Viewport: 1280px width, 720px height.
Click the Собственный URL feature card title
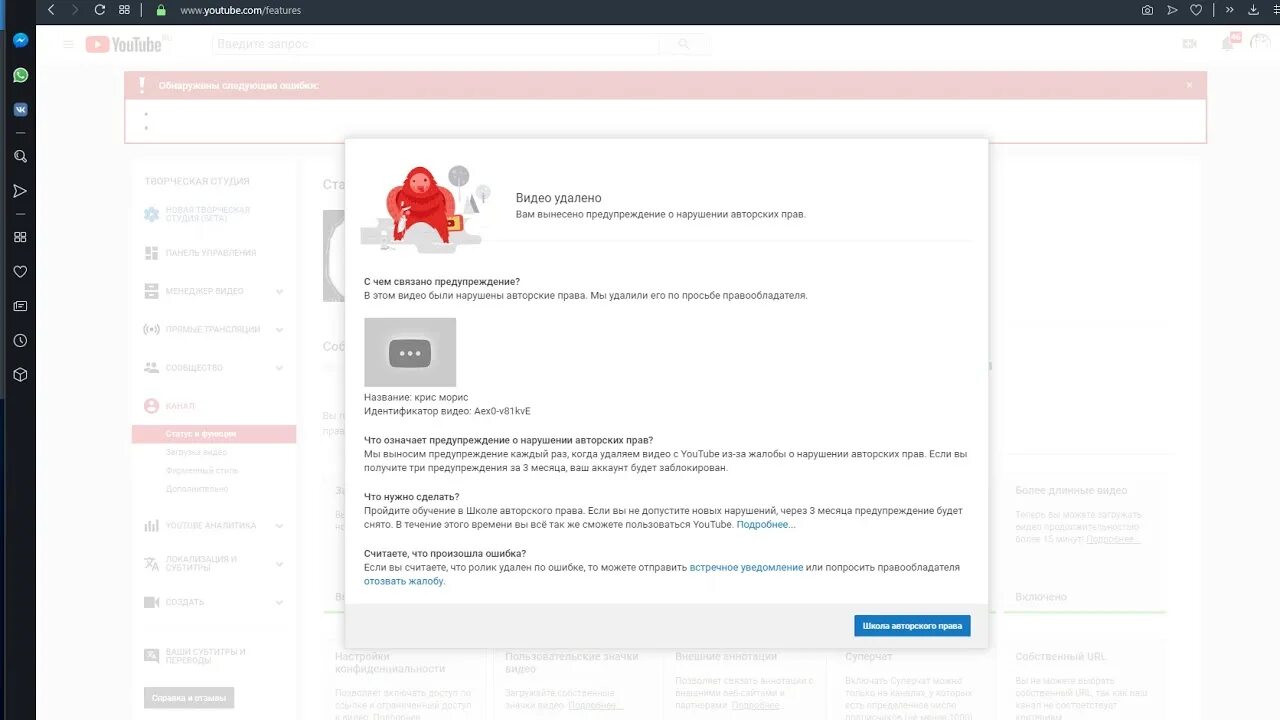[x=1060, y=656]
